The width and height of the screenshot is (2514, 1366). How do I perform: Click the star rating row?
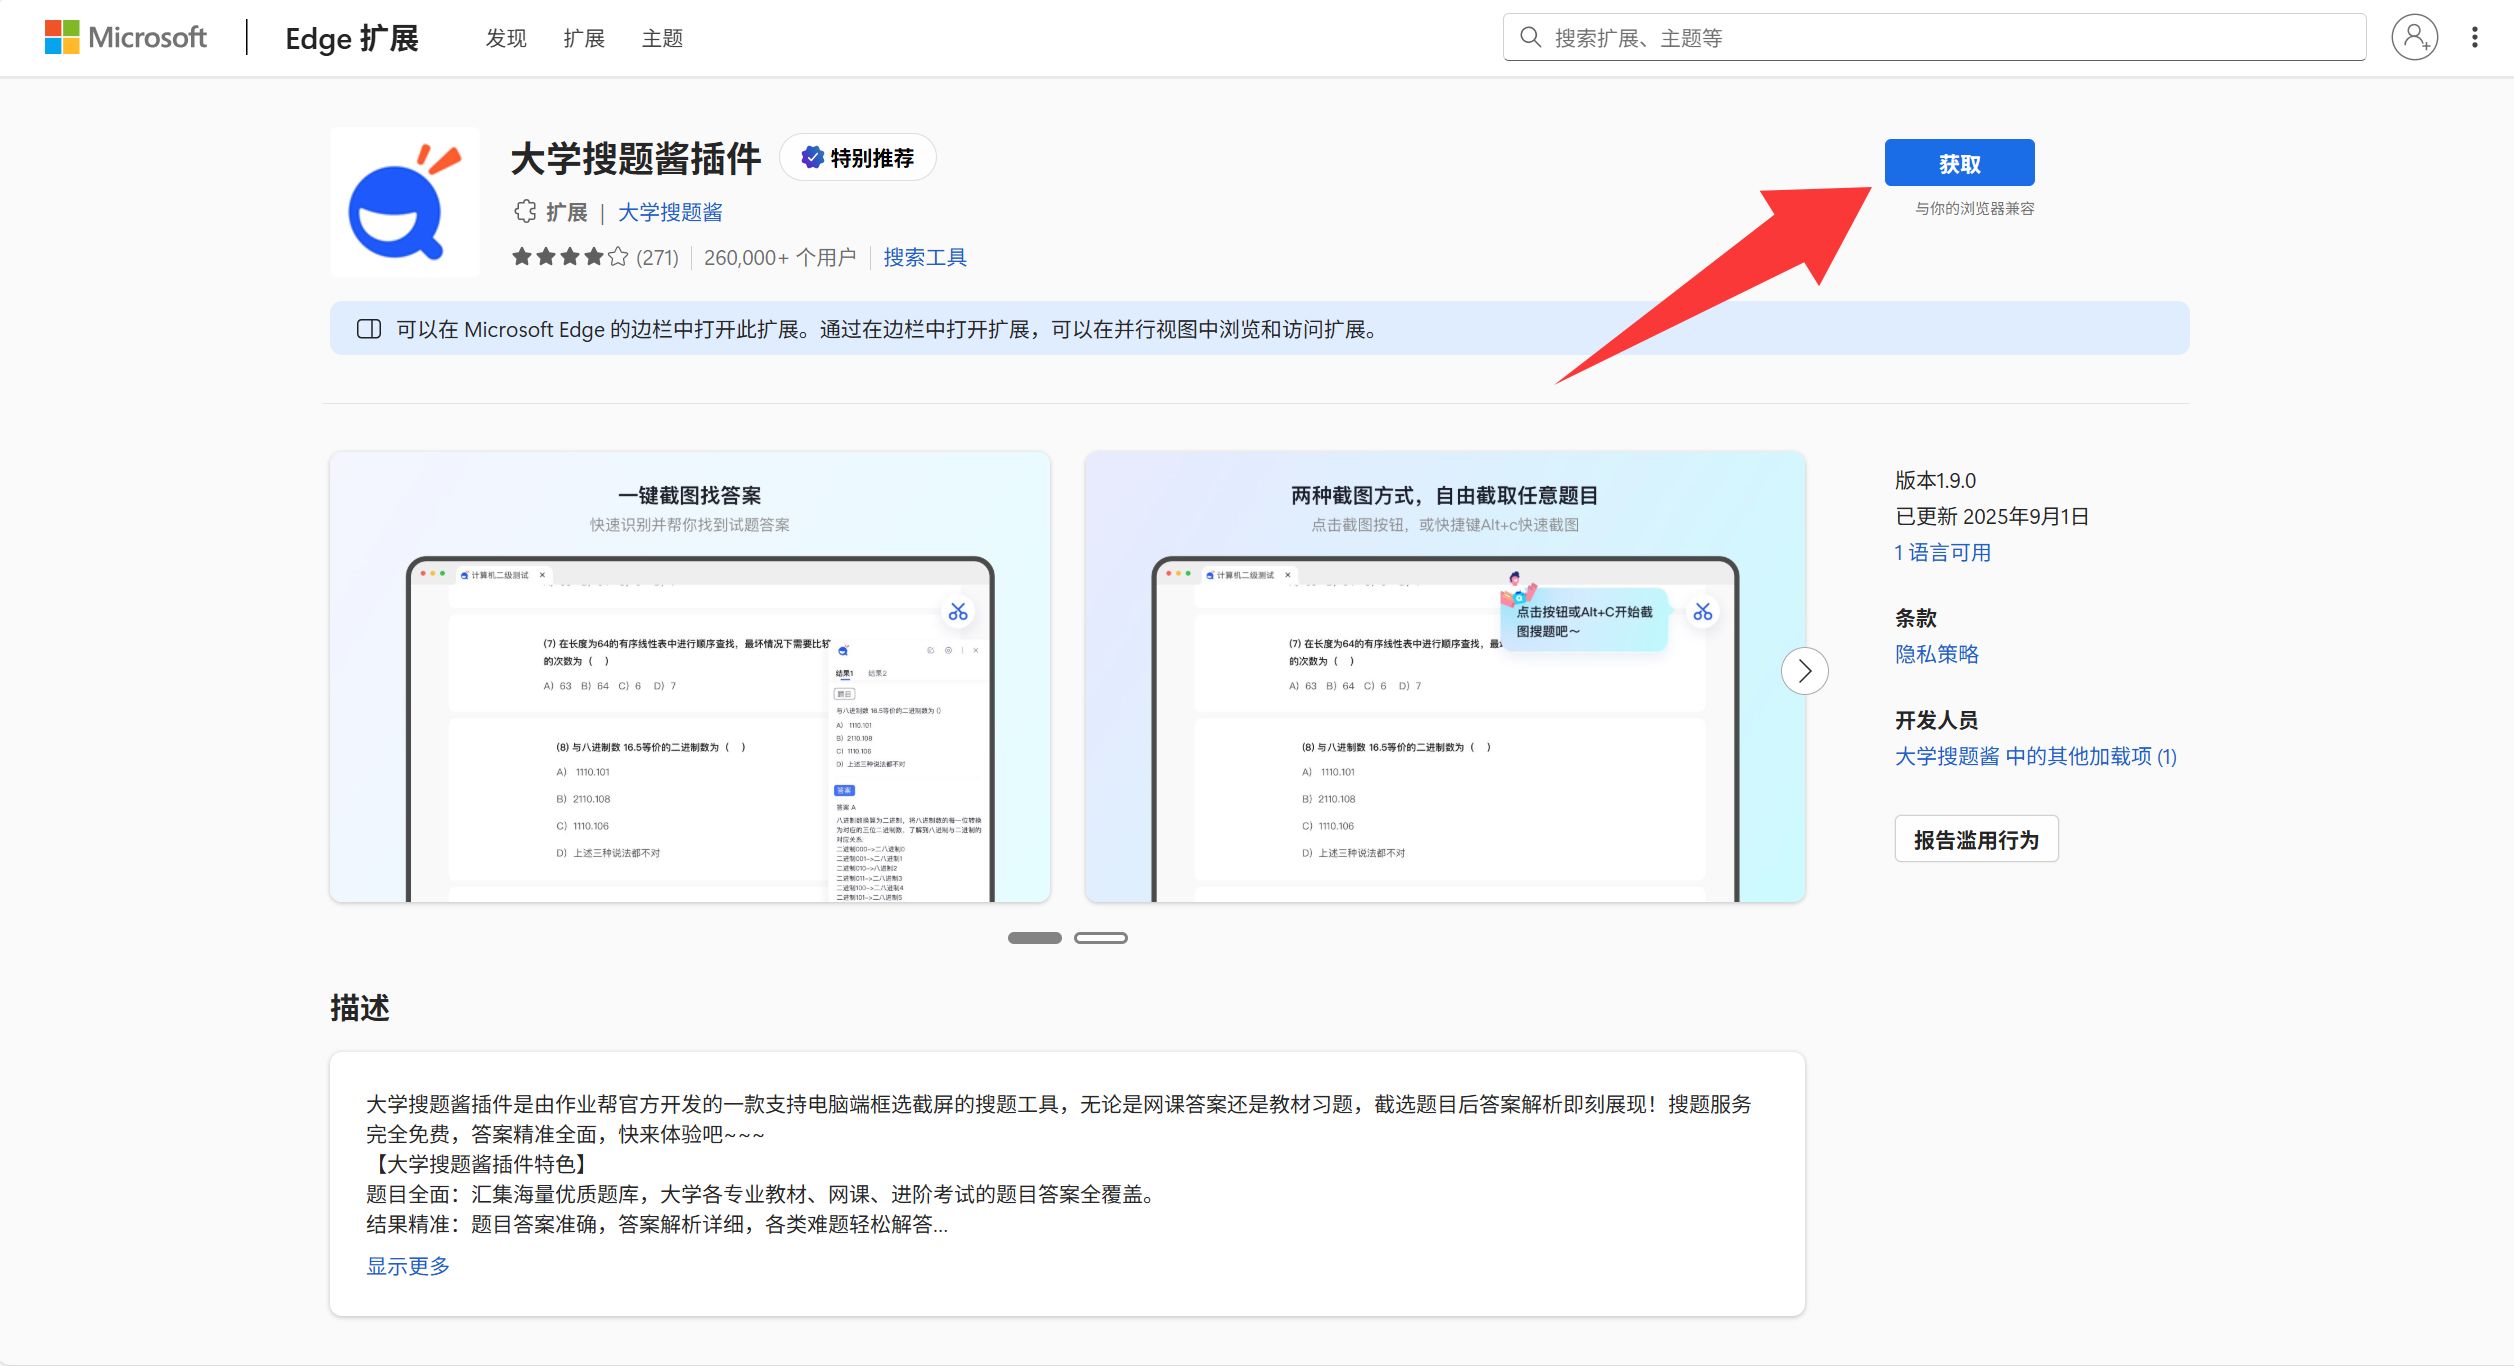pyautogui.click(x=570, y=258)
